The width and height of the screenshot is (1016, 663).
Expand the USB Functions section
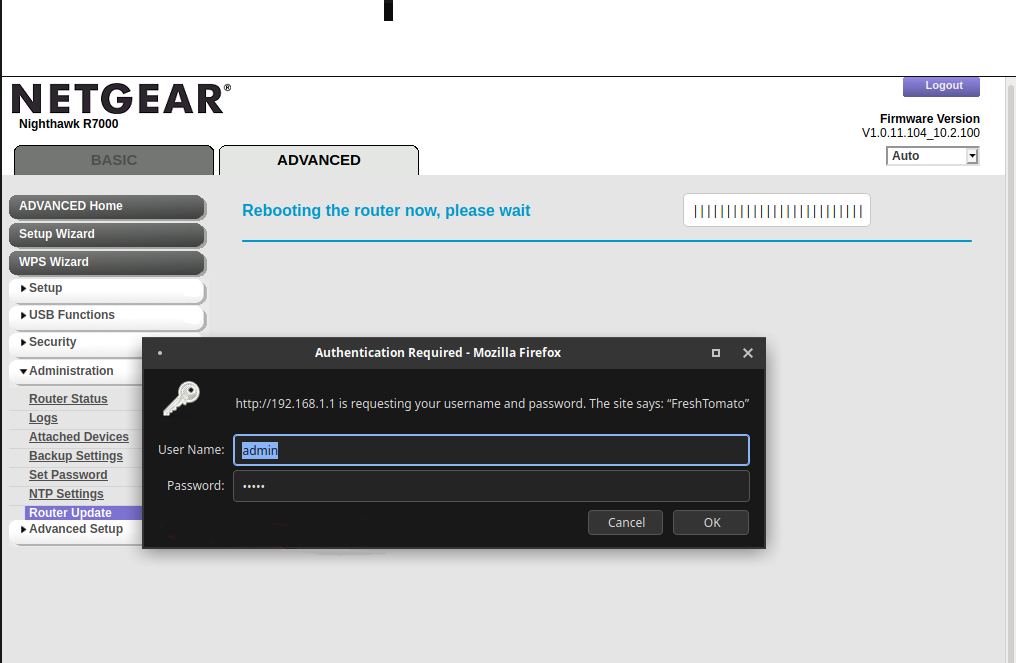pyautogui.click(x=107, y=316)
